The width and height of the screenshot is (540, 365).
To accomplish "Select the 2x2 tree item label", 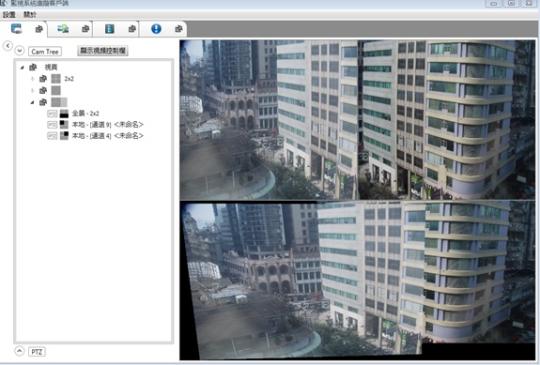I will pyautogui.click(x=69, y=79).
